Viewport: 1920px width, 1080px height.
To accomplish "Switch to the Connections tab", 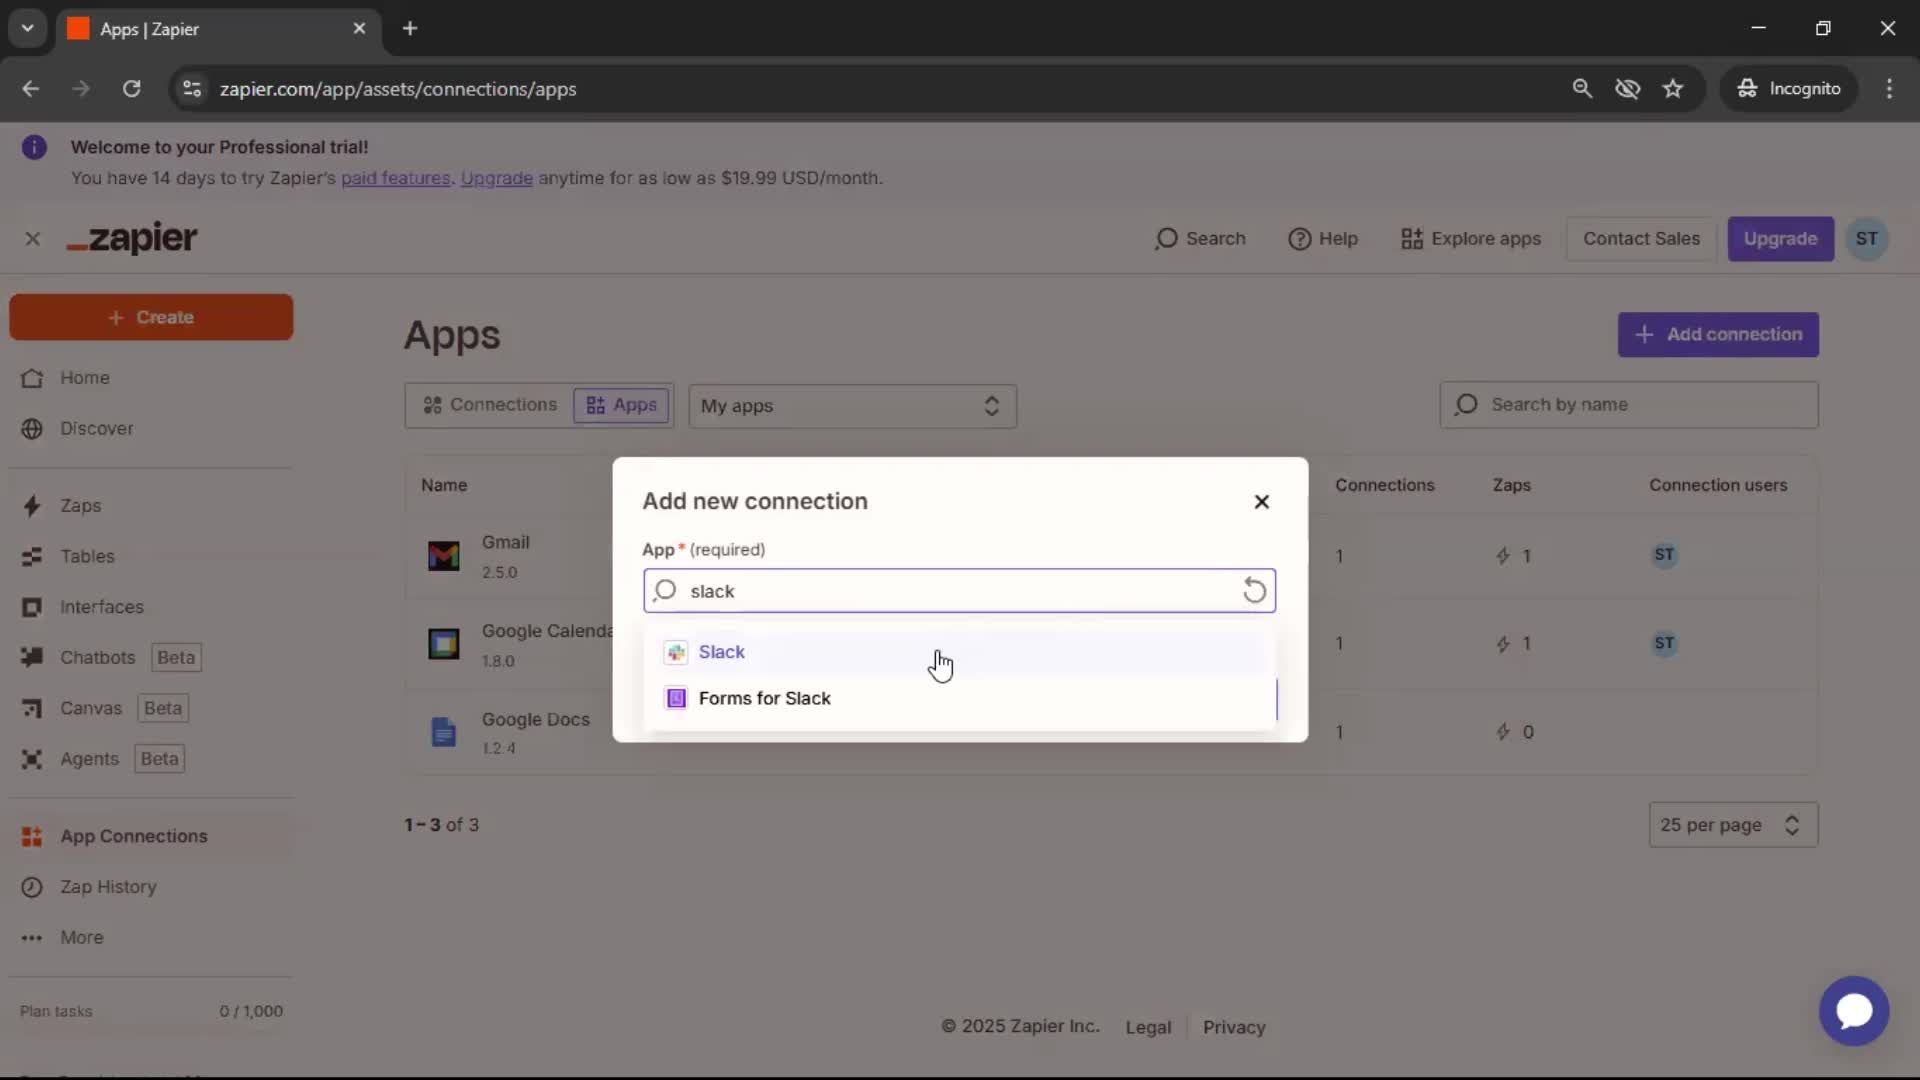I will point(489,405).
